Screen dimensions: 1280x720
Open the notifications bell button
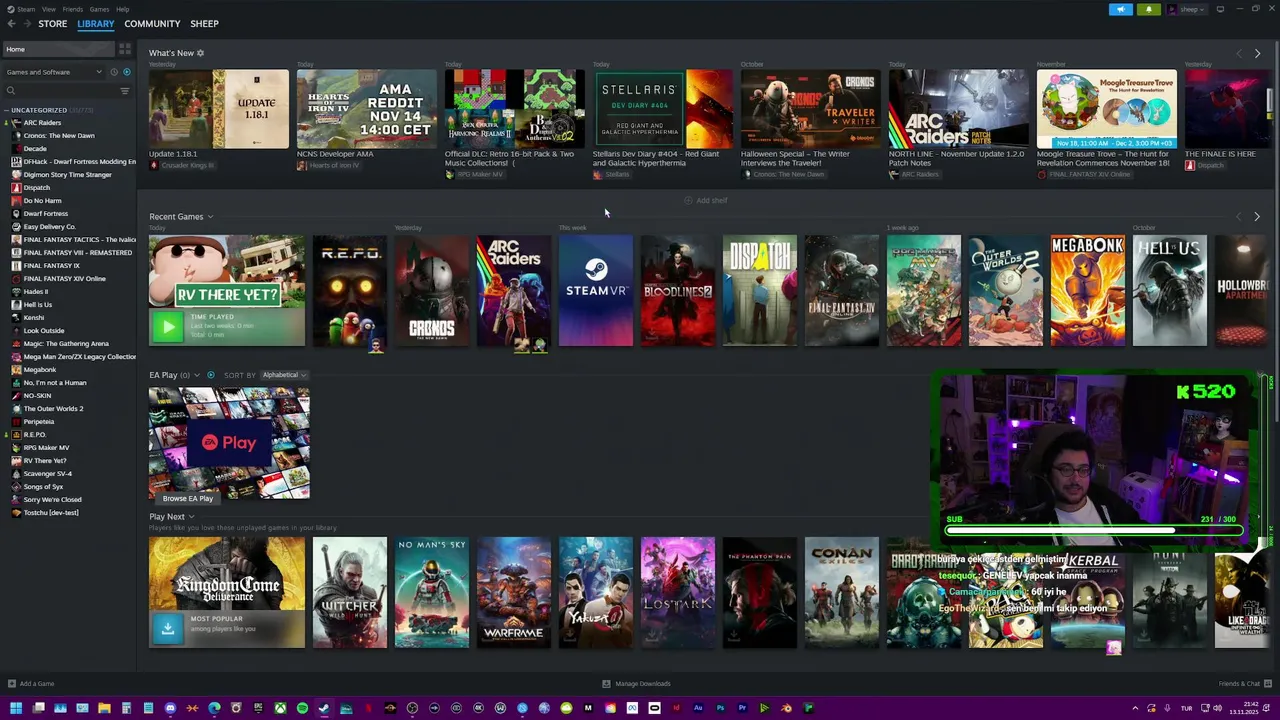pos(1148,9)
